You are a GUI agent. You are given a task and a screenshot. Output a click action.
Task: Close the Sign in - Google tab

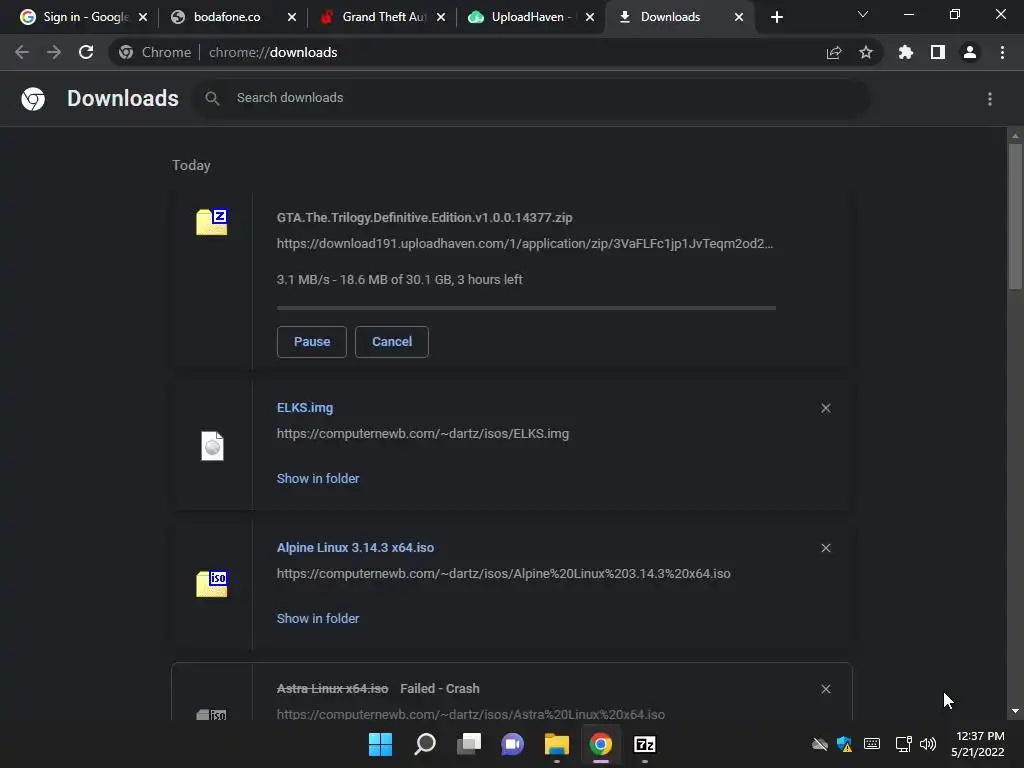coord(143,18)
